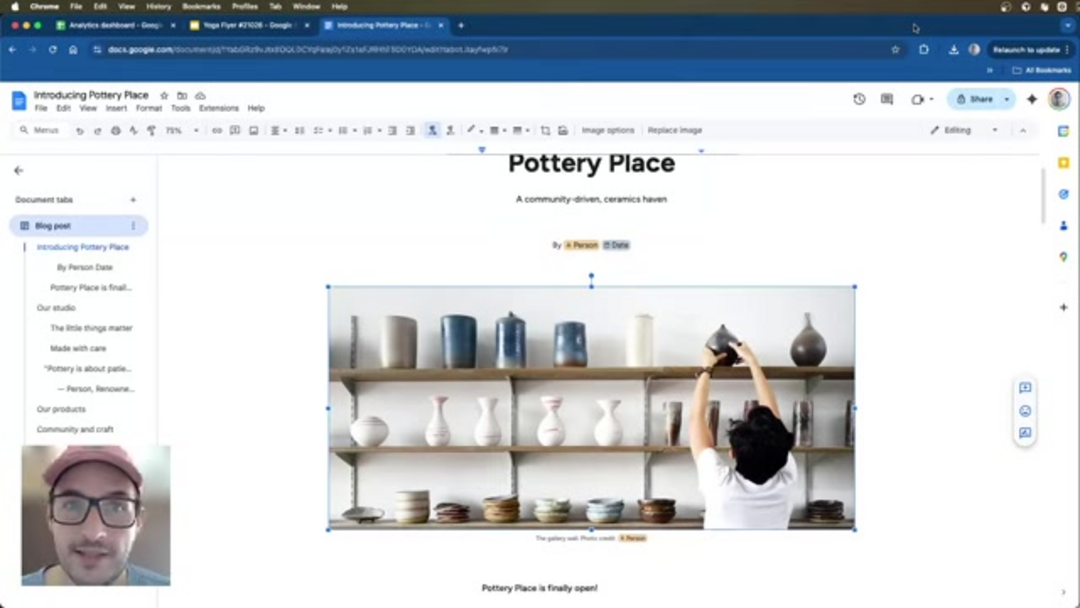Toggle In line text wrapping

[431, 130]
